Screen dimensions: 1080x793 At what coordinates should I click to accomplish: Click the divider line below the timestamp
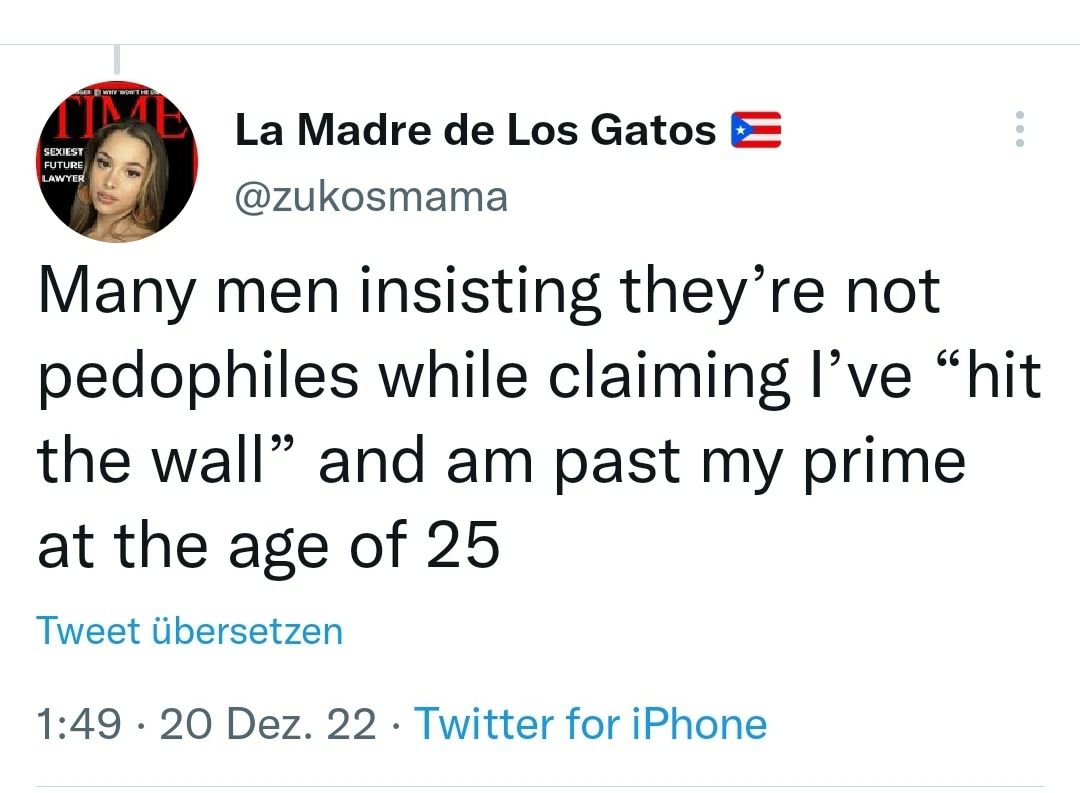pos(540,785)
